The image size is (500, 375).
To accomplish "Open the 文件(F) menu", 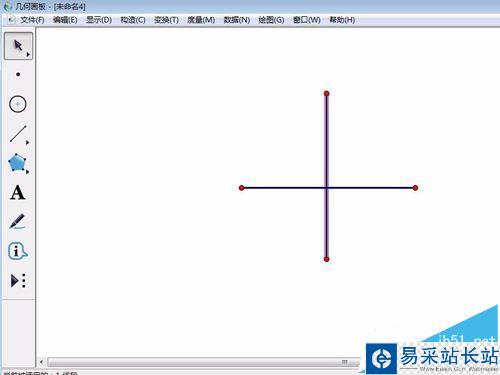I will 32,20.
